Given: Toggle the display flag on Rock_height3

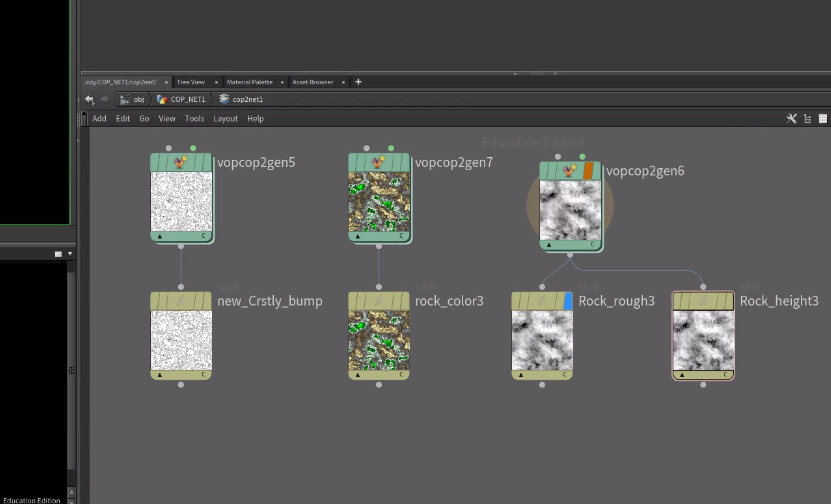Looking at the screenshot, I should coord(729,300).
